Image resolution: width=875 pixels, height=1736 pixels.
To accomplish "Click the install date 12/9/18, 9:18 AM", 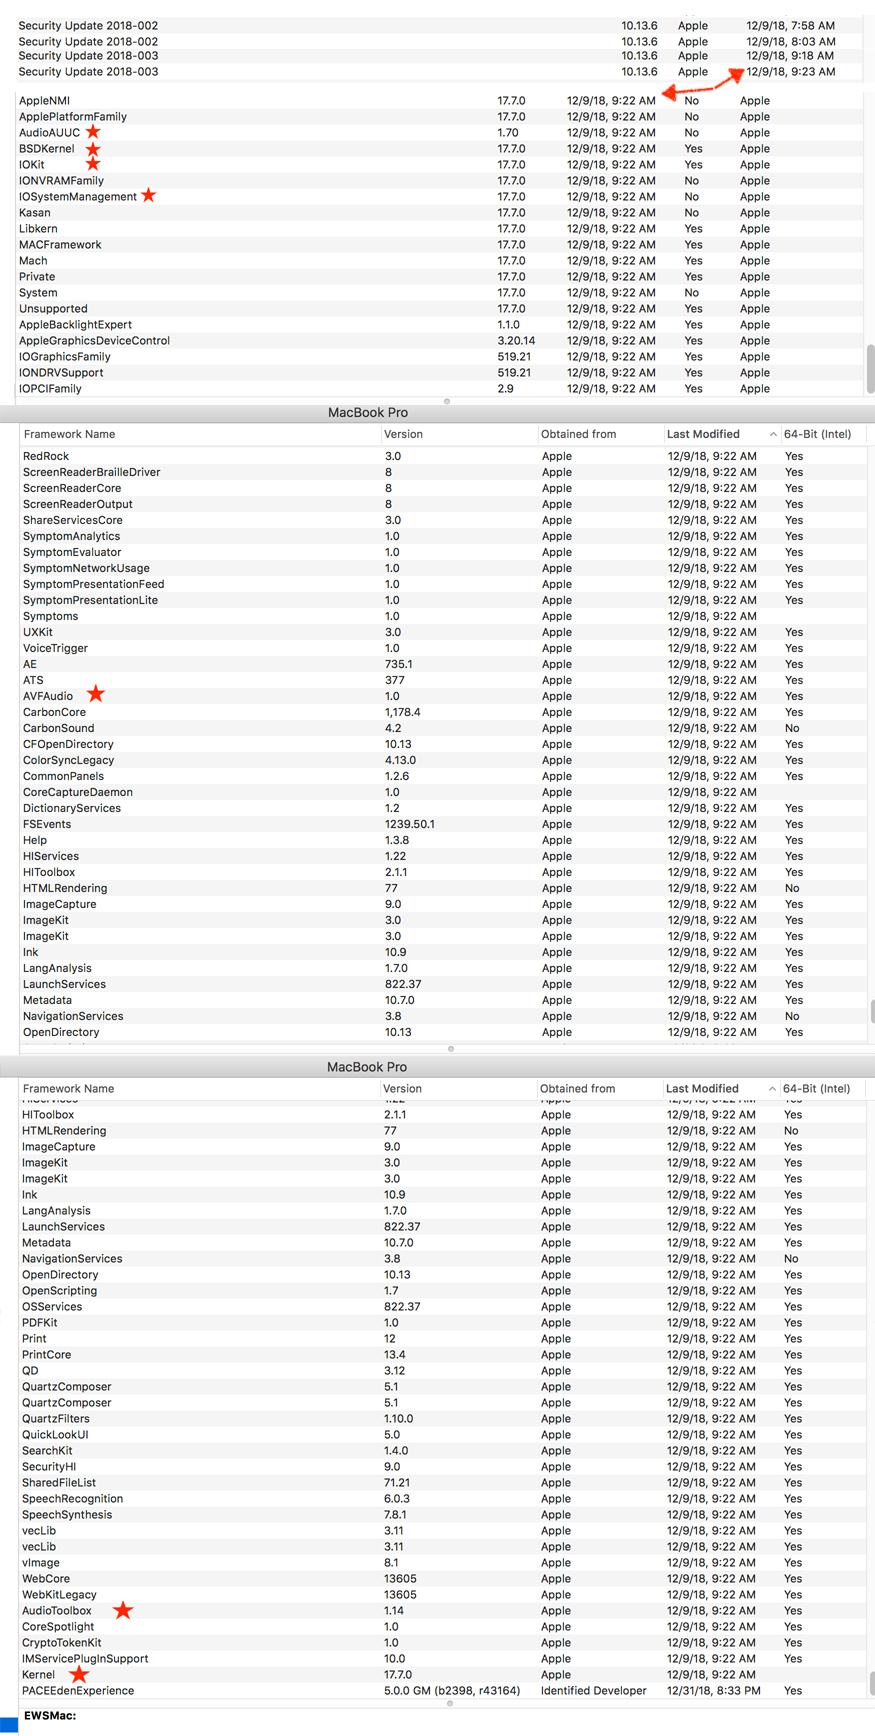I will 790,55.
